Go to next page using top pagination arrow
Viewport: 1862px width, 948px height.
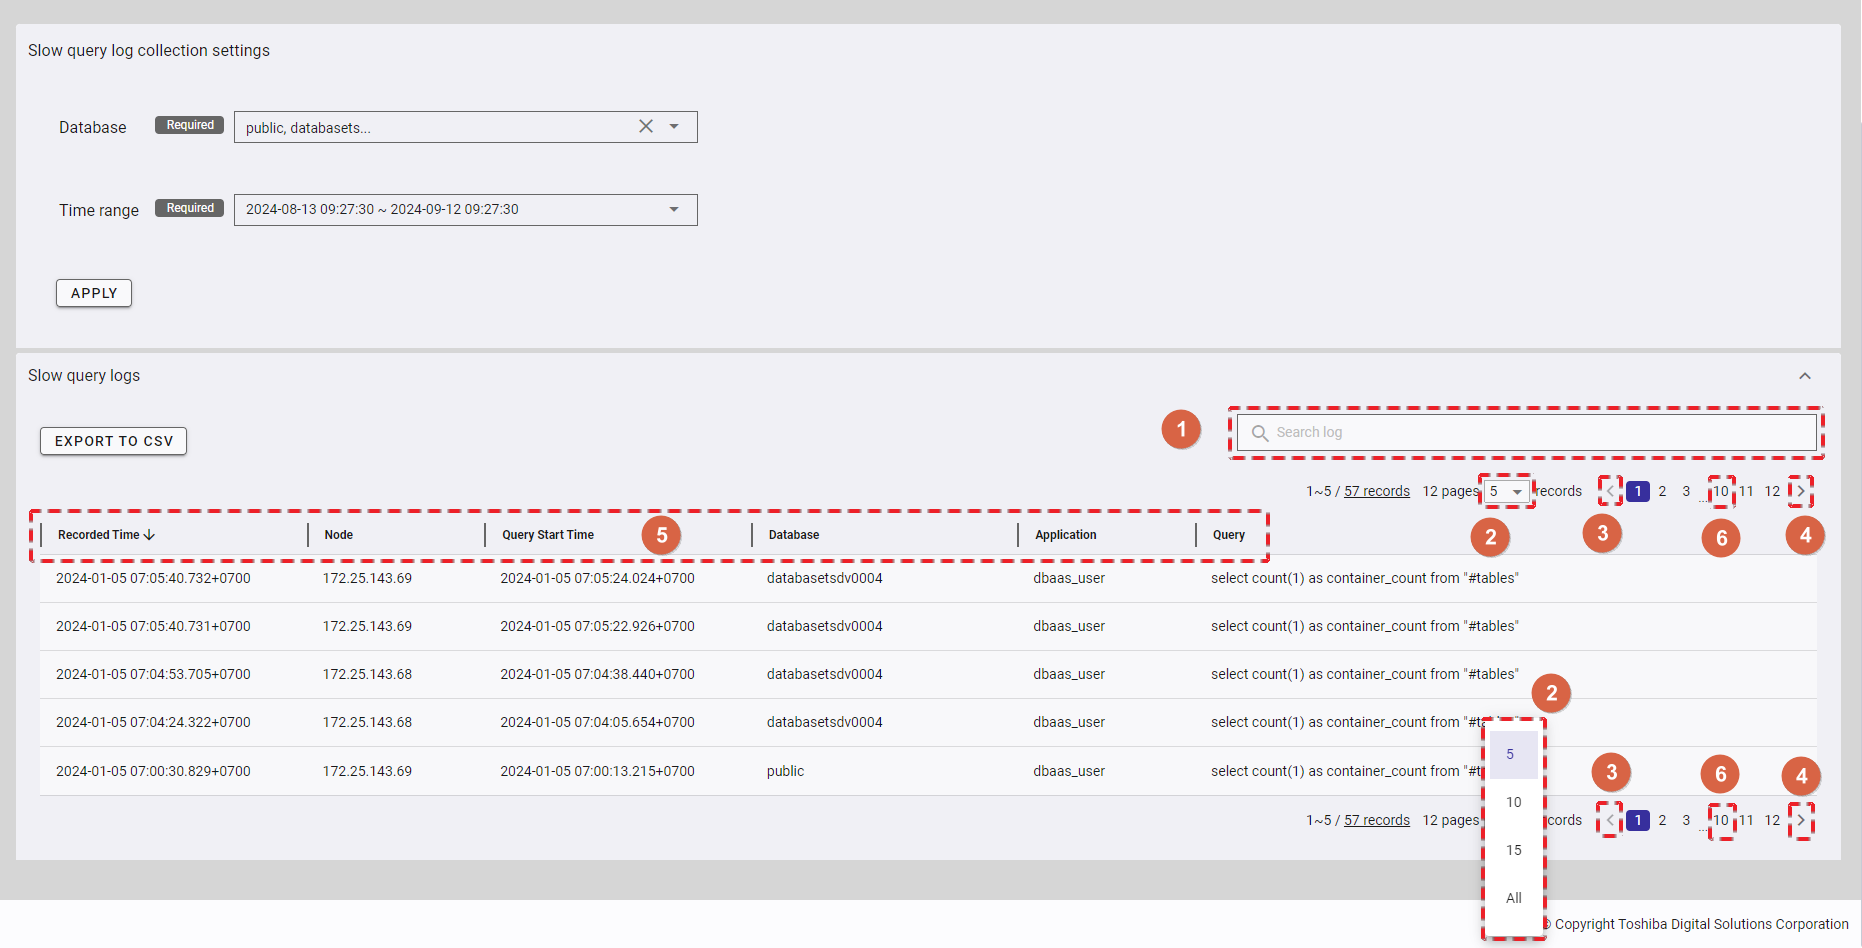click(1801, 491)
